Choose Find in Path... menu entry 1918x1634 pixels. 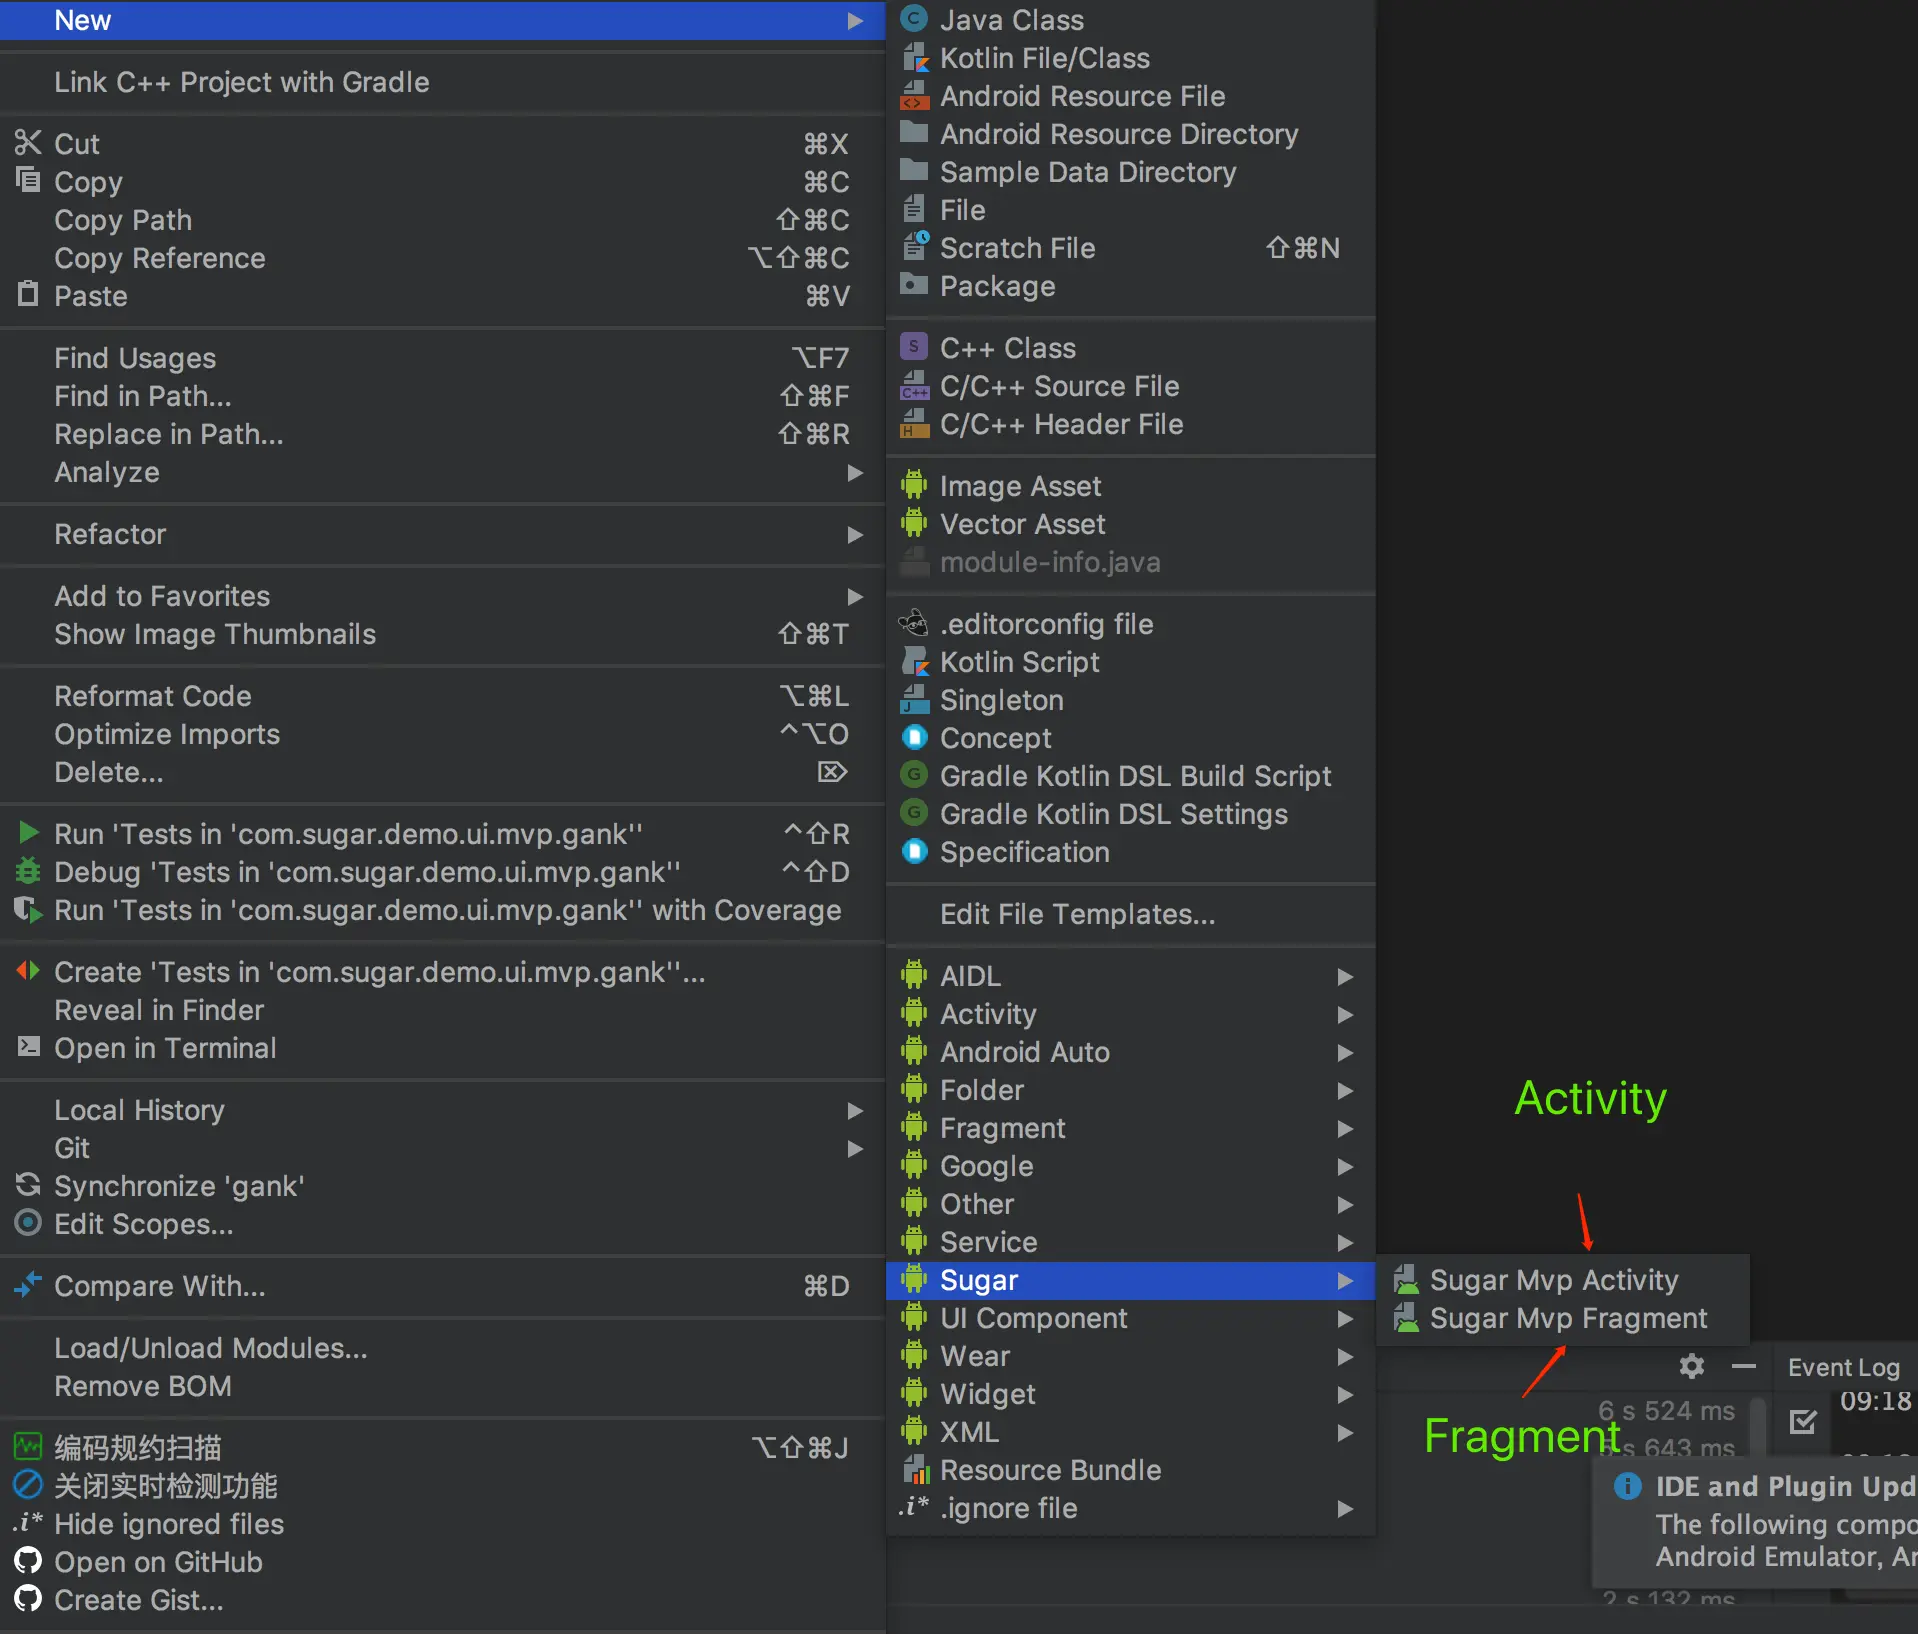click(x=442, y=396)
